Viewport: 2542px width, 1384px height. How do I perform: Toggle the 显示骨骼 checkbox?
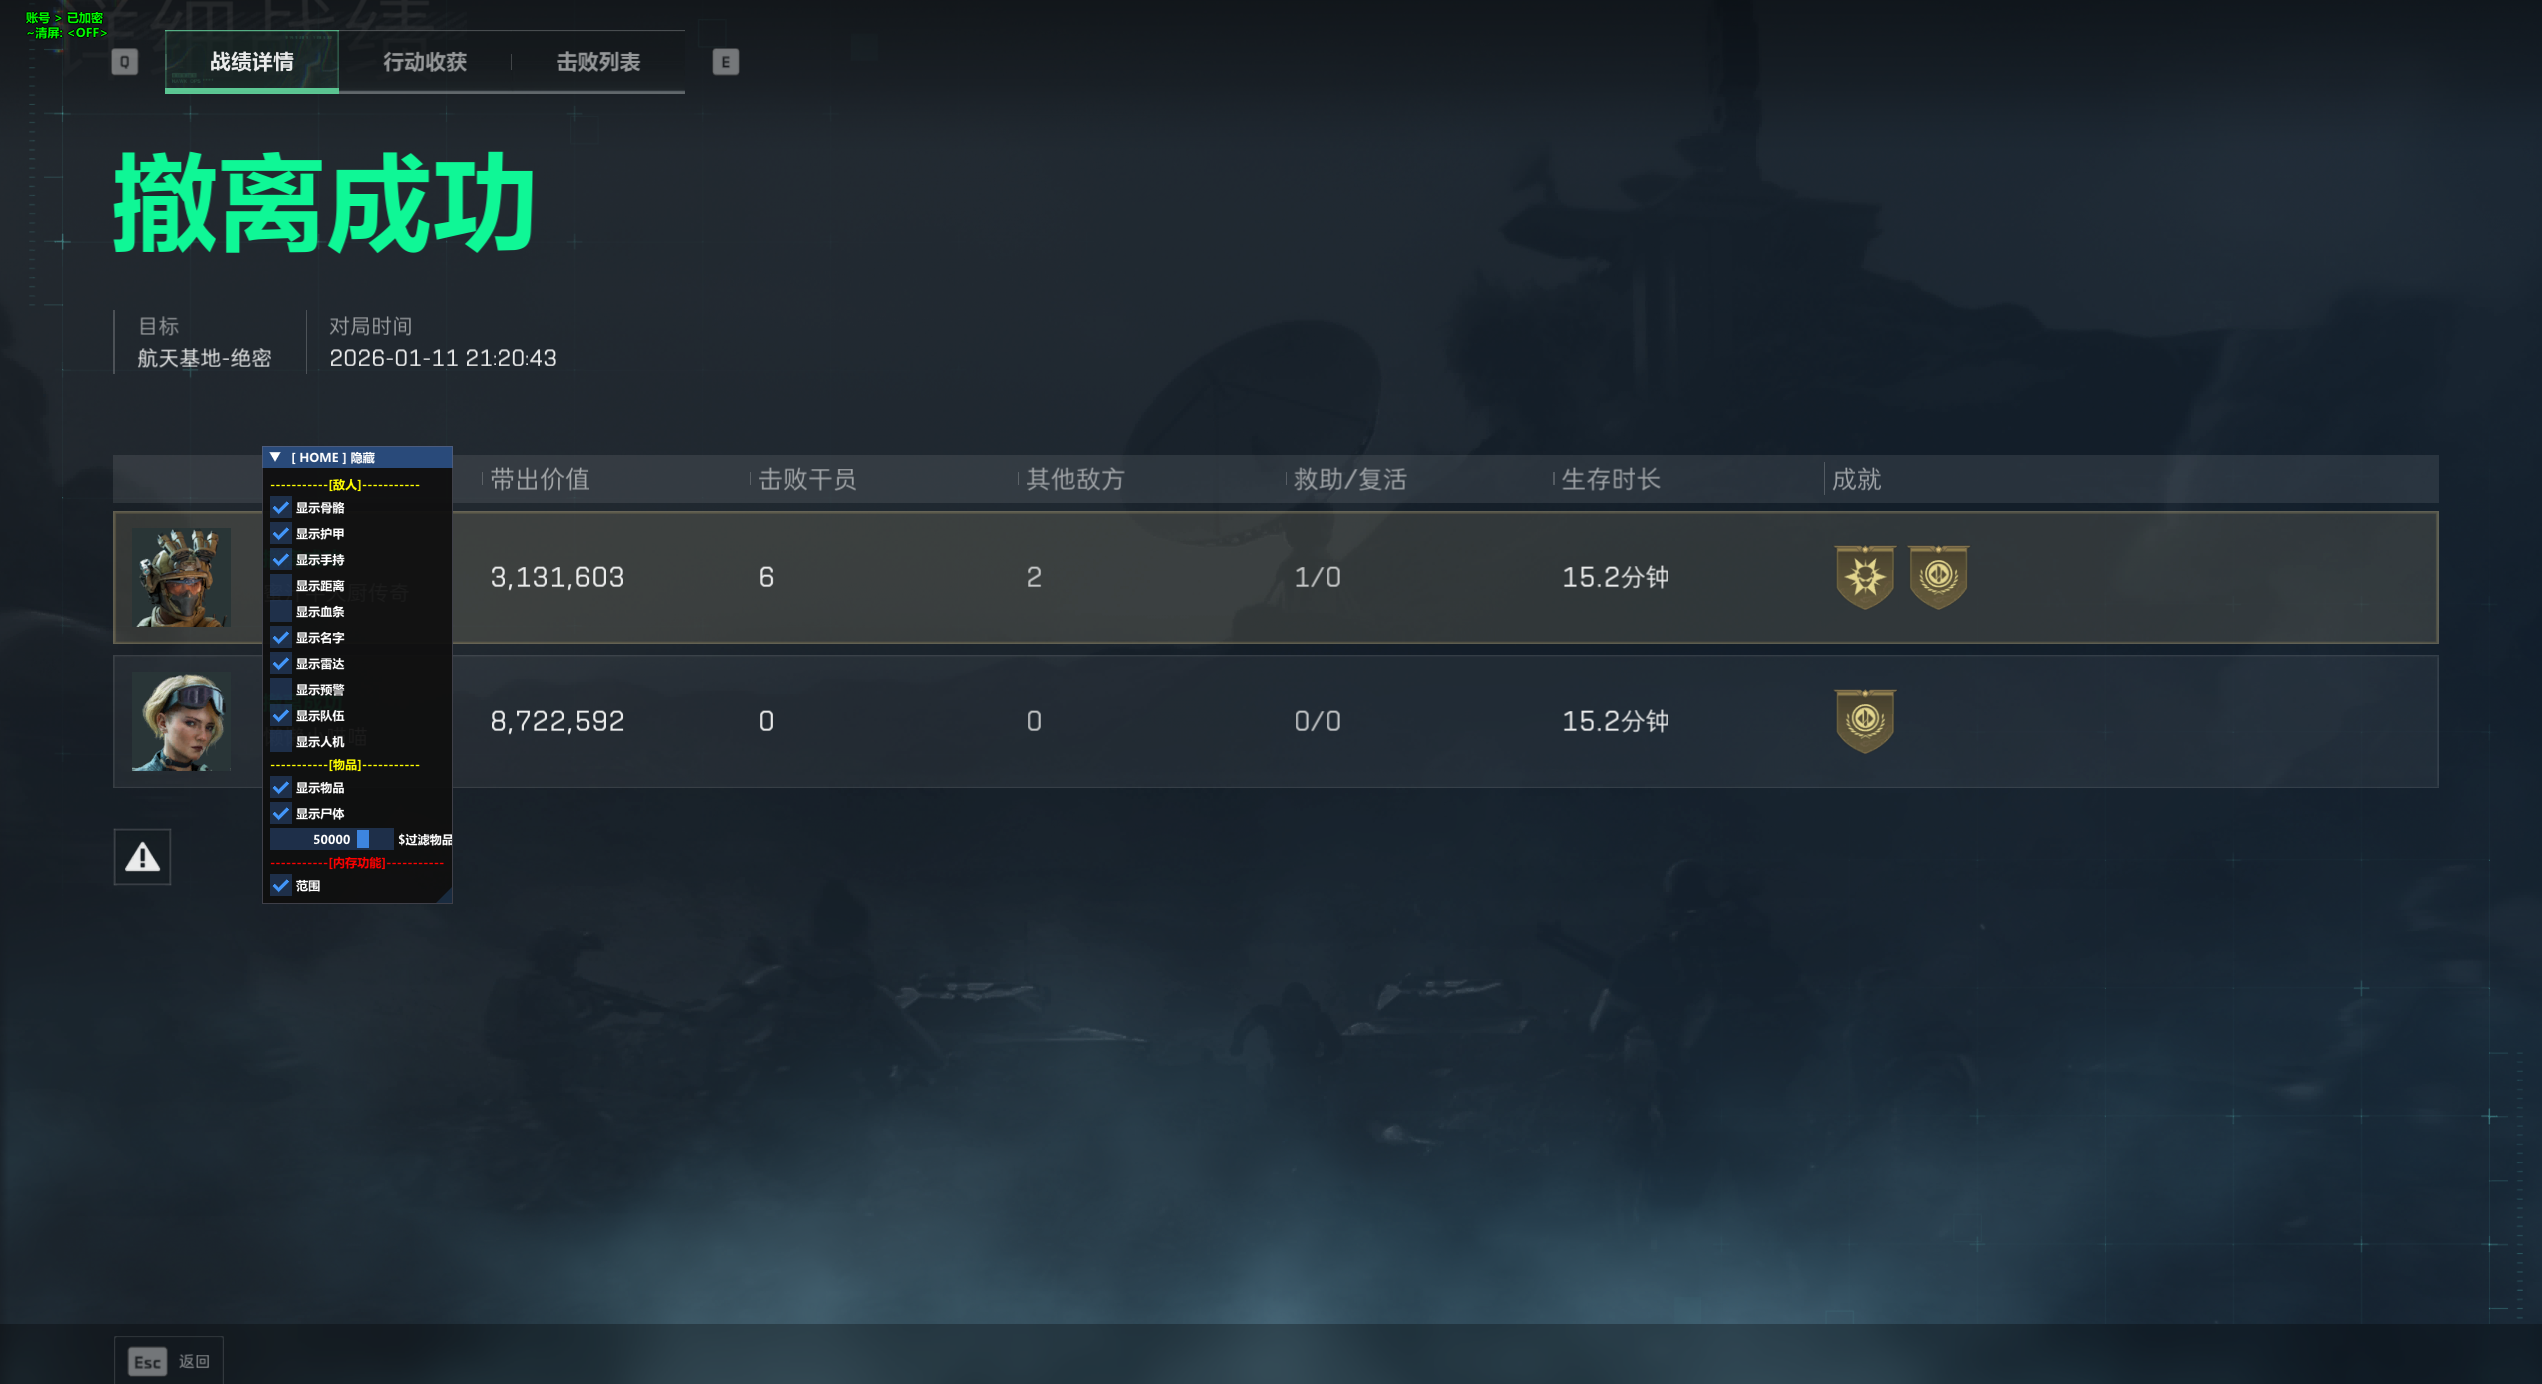pos(281,508)
